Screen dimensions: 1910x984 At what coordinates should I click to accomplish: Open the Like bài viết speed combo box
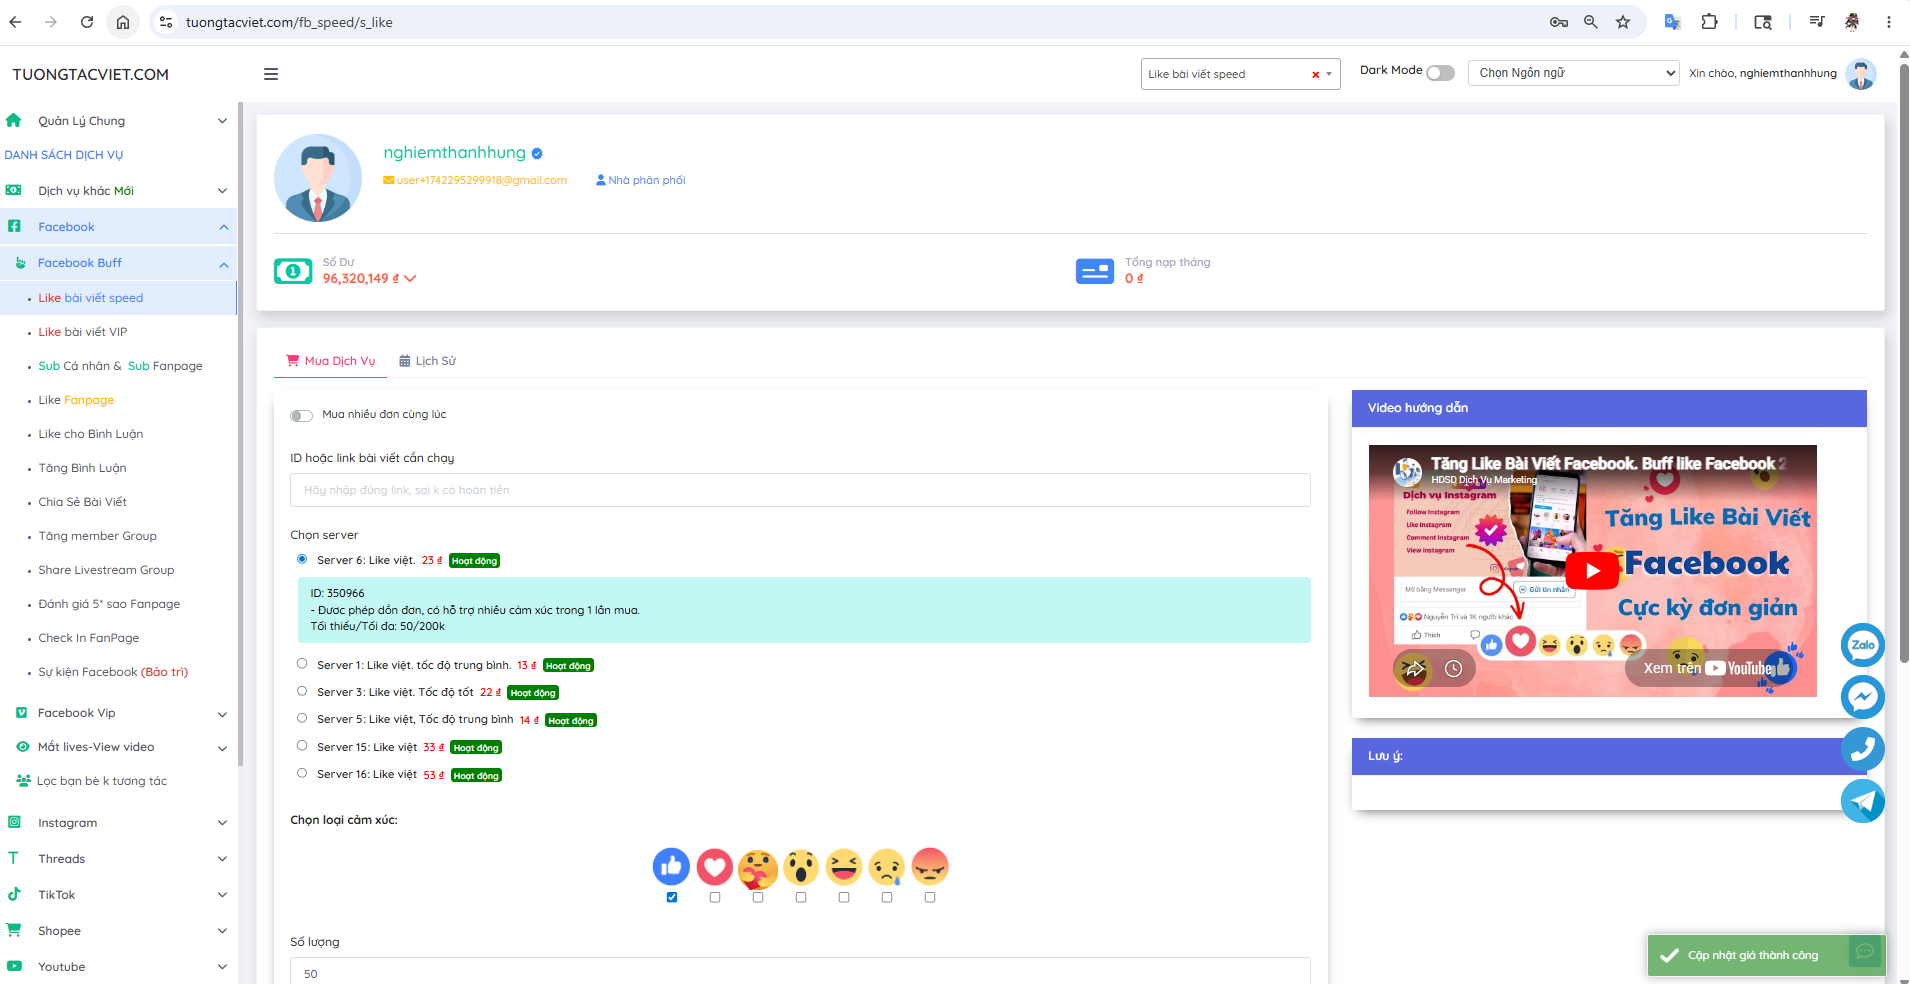coord(1240,74)
